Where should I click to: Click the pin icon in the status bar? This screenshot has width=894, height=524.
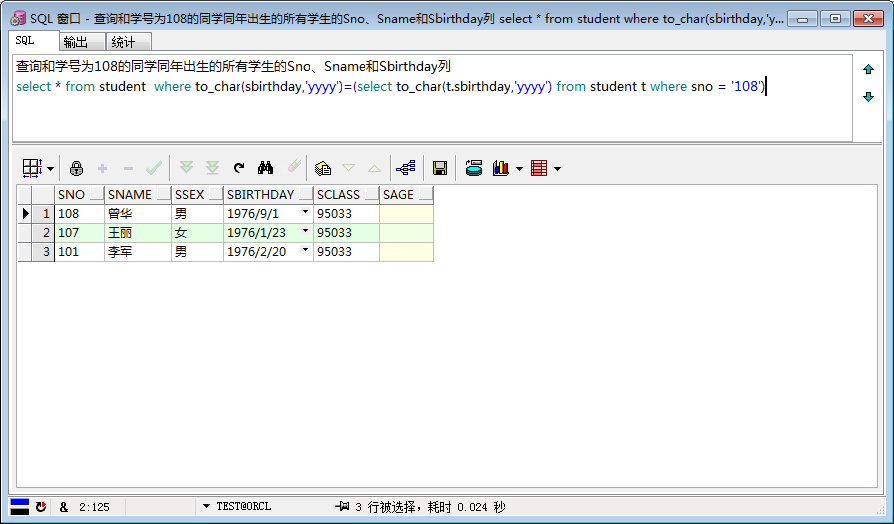pos(342,506)
